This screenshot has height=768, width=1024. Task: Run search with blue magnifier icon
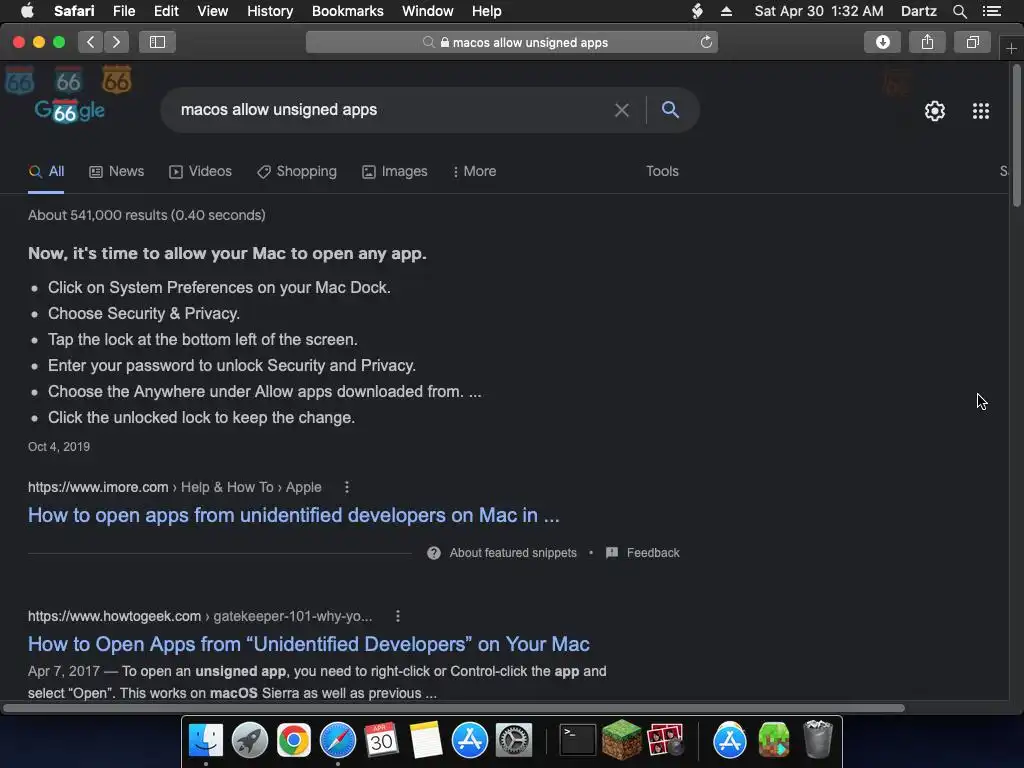click(x=670, y=110)
